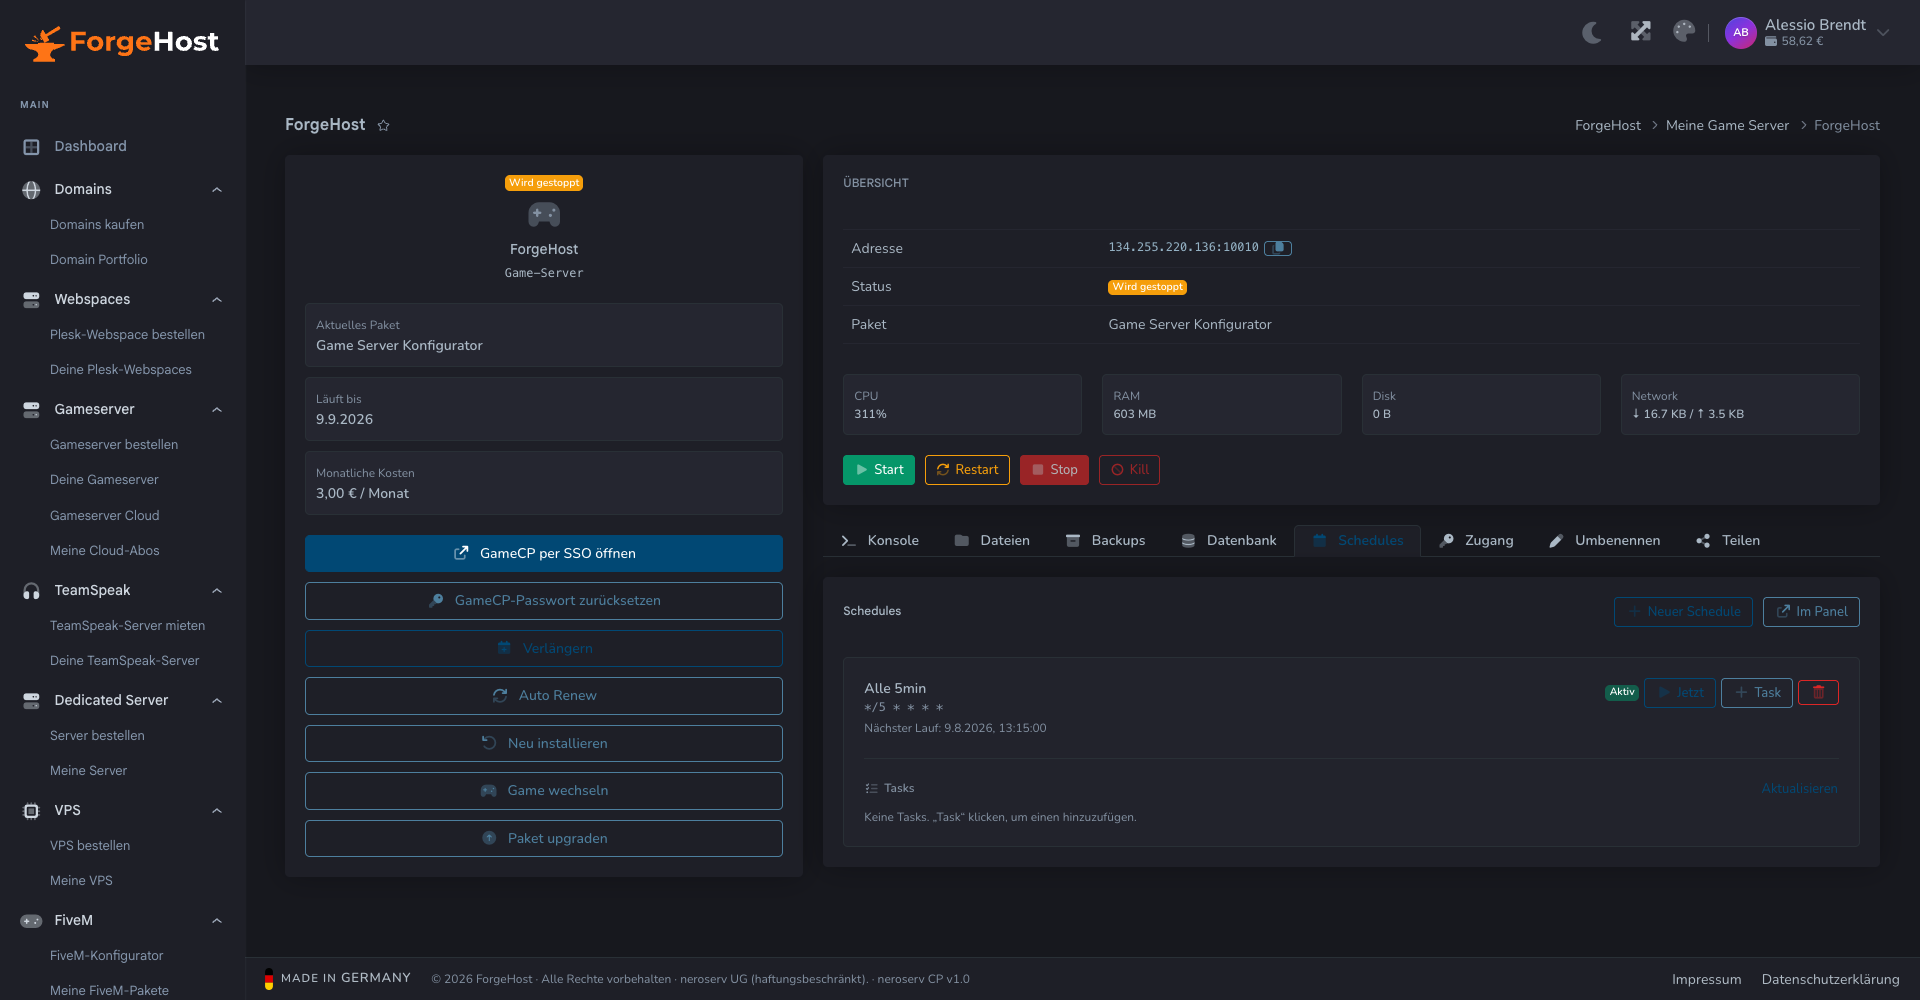Click Aktualisieren in Tasks section
This screenshot has width=1920, height=1000.
tap(1799, 789)
